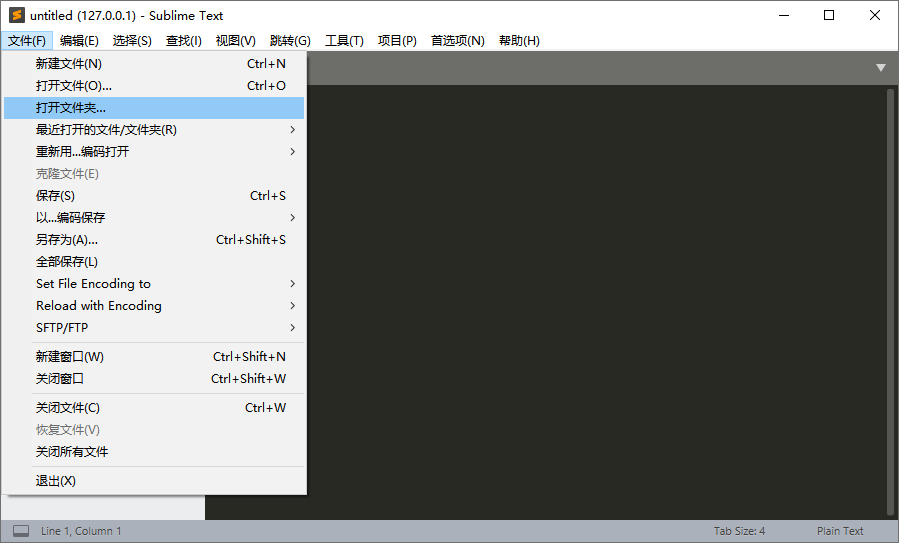Viewport: 899px width, 543px height.
Task: Click Line 1, Column 1 status text
Action: (81, 531)
